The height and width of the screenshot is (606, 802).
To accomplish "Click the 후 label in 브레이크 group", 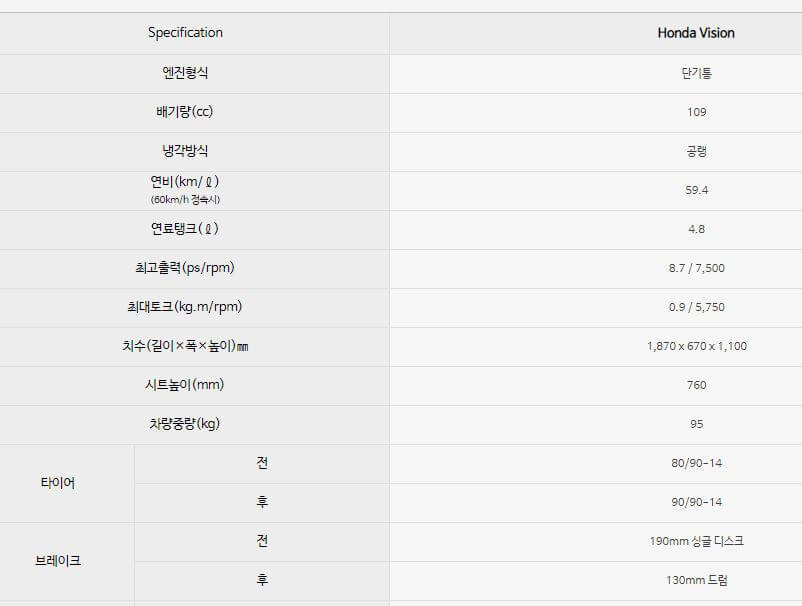I will [x=262, y=579].
